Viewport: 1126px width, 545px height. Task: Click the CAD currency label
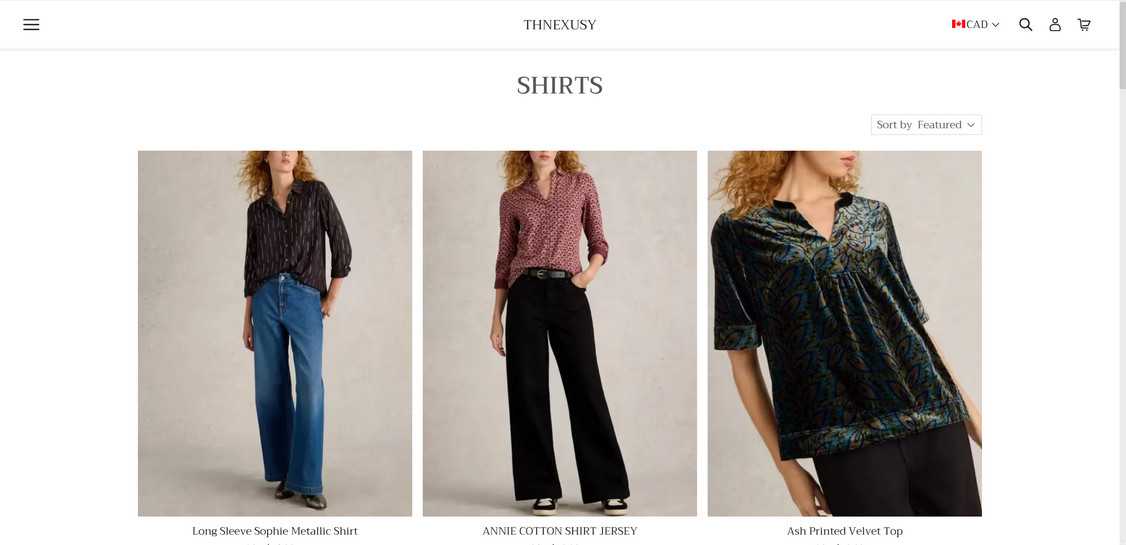[x=977, y=24]
